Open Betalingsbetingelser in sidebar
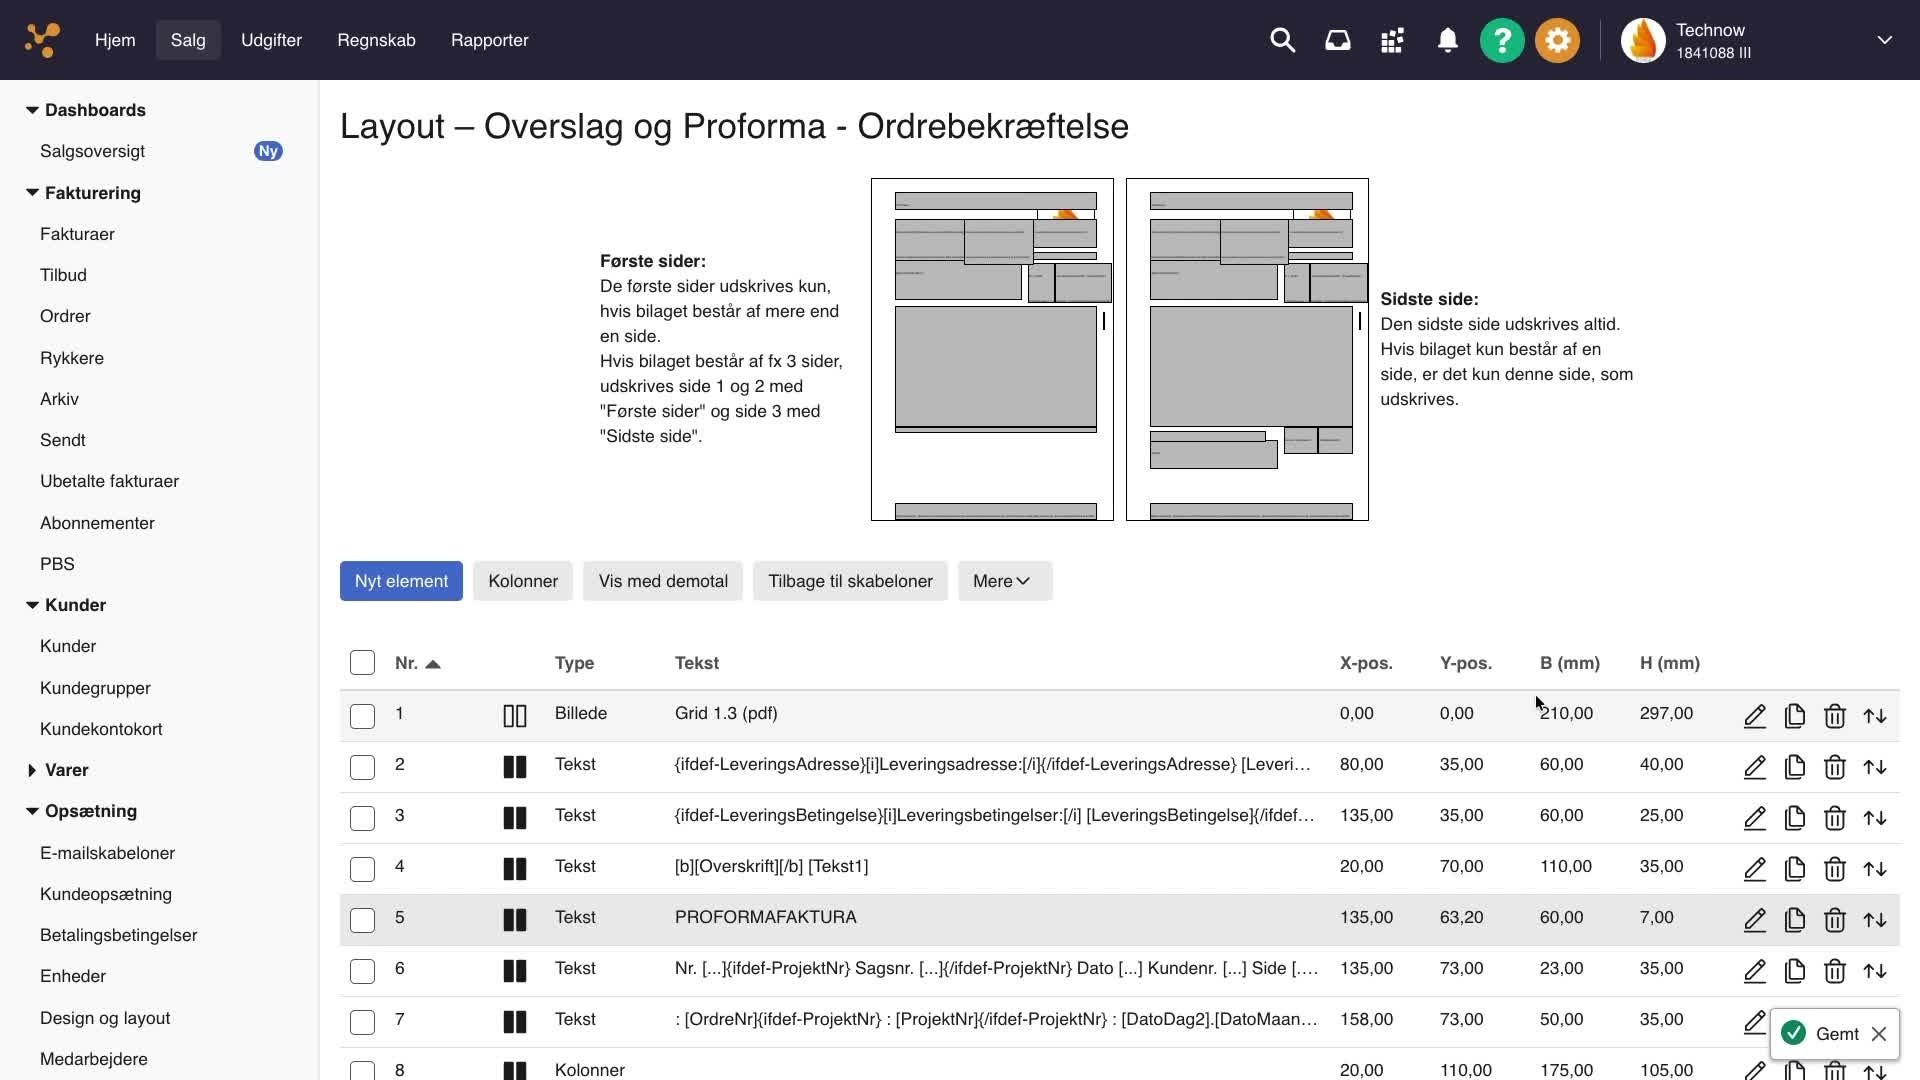This screenshot has width=1920, height=1080. [x=118, y=935]
